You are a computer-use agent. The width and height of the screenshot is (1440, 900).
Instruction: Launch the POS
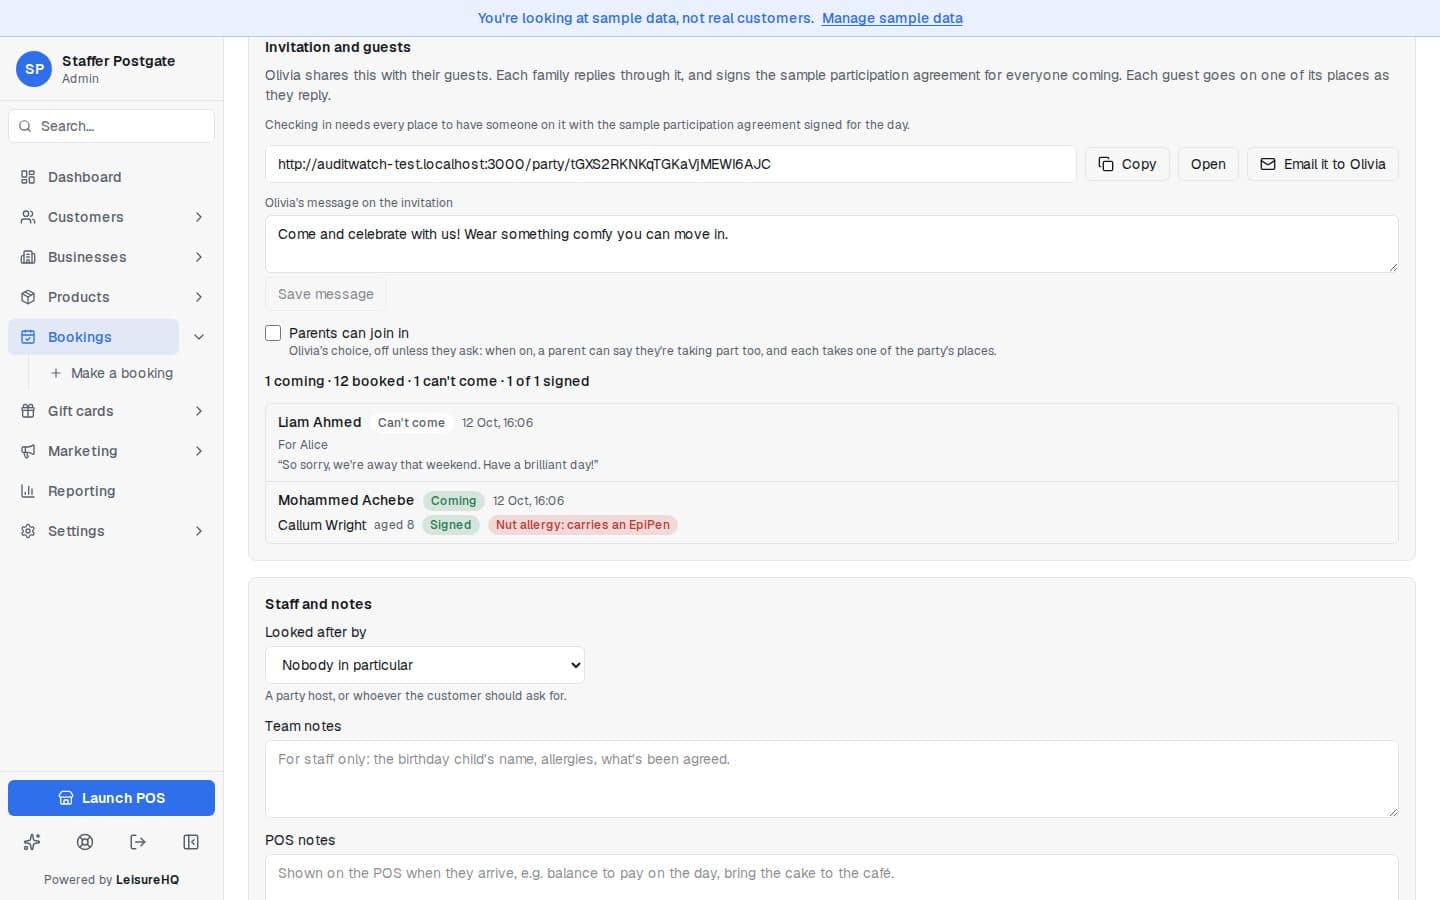(111, 798)
